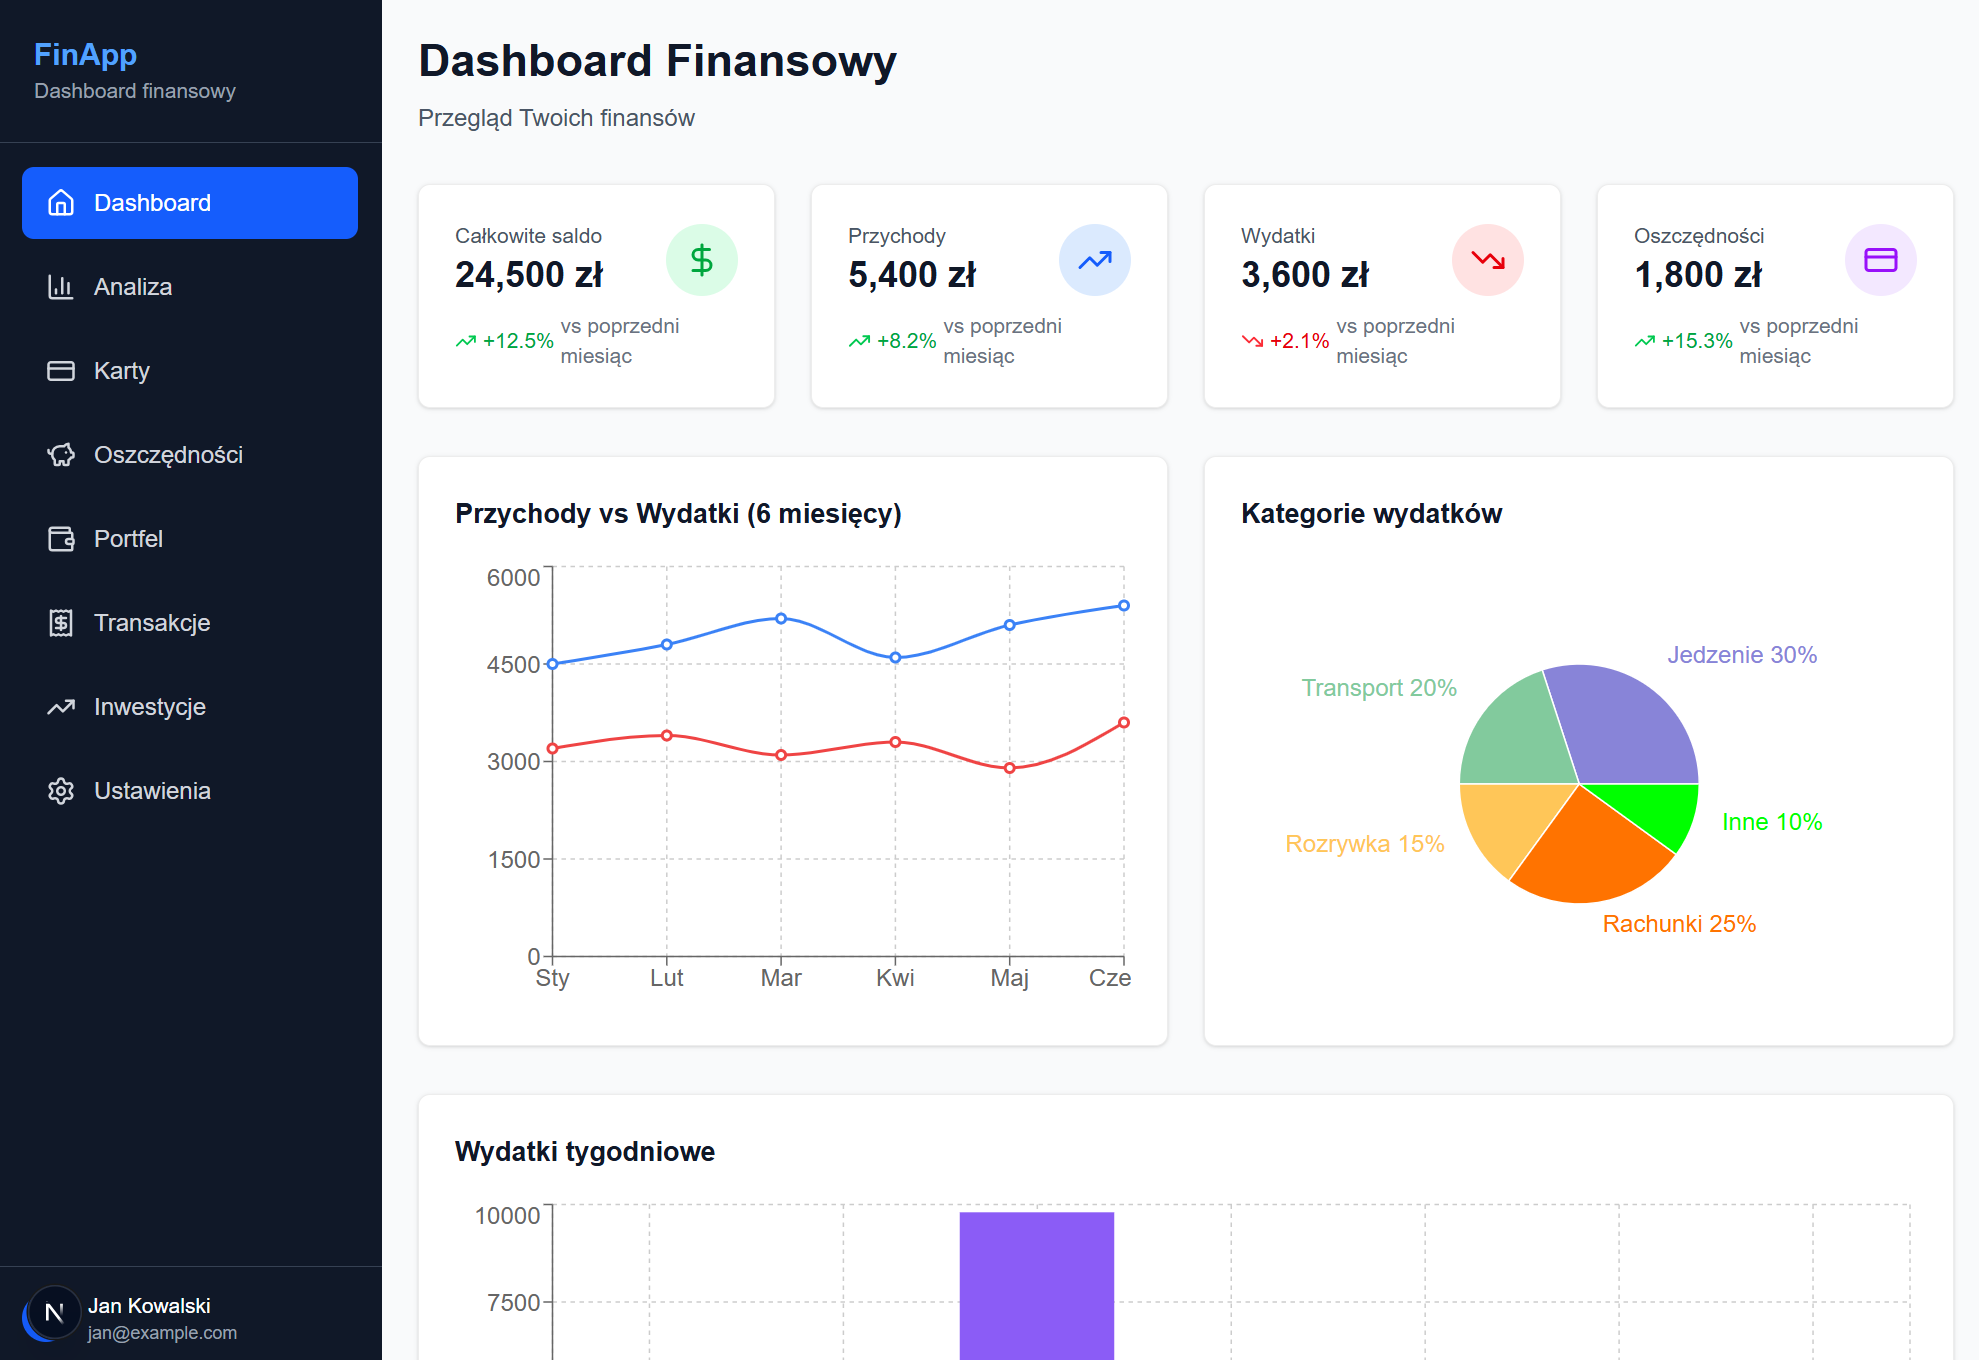Click the Ustawienia gear icon
Viewport: 1979px width, 1360px height.
click(62, 790)
